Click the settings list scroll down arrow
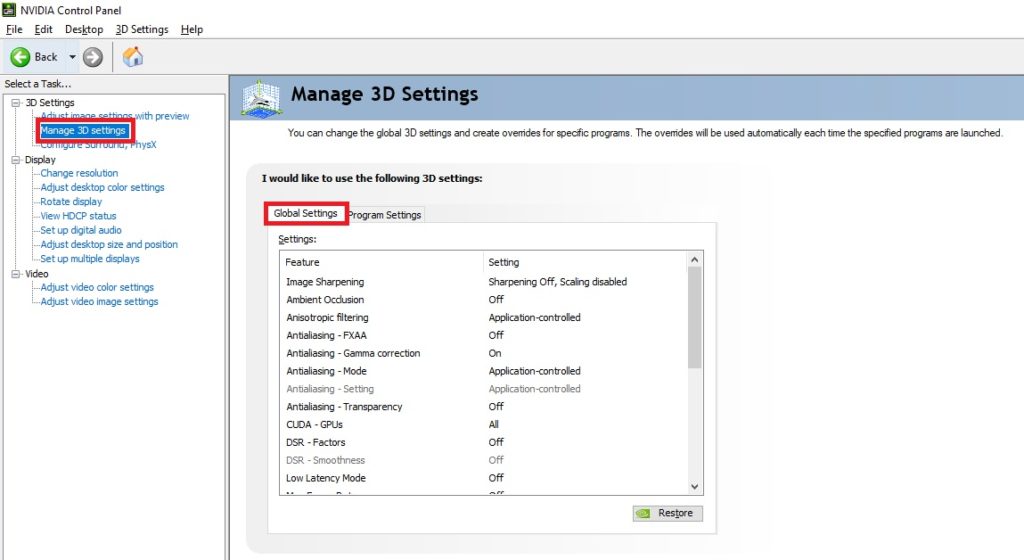 click(x=694, y=487)
